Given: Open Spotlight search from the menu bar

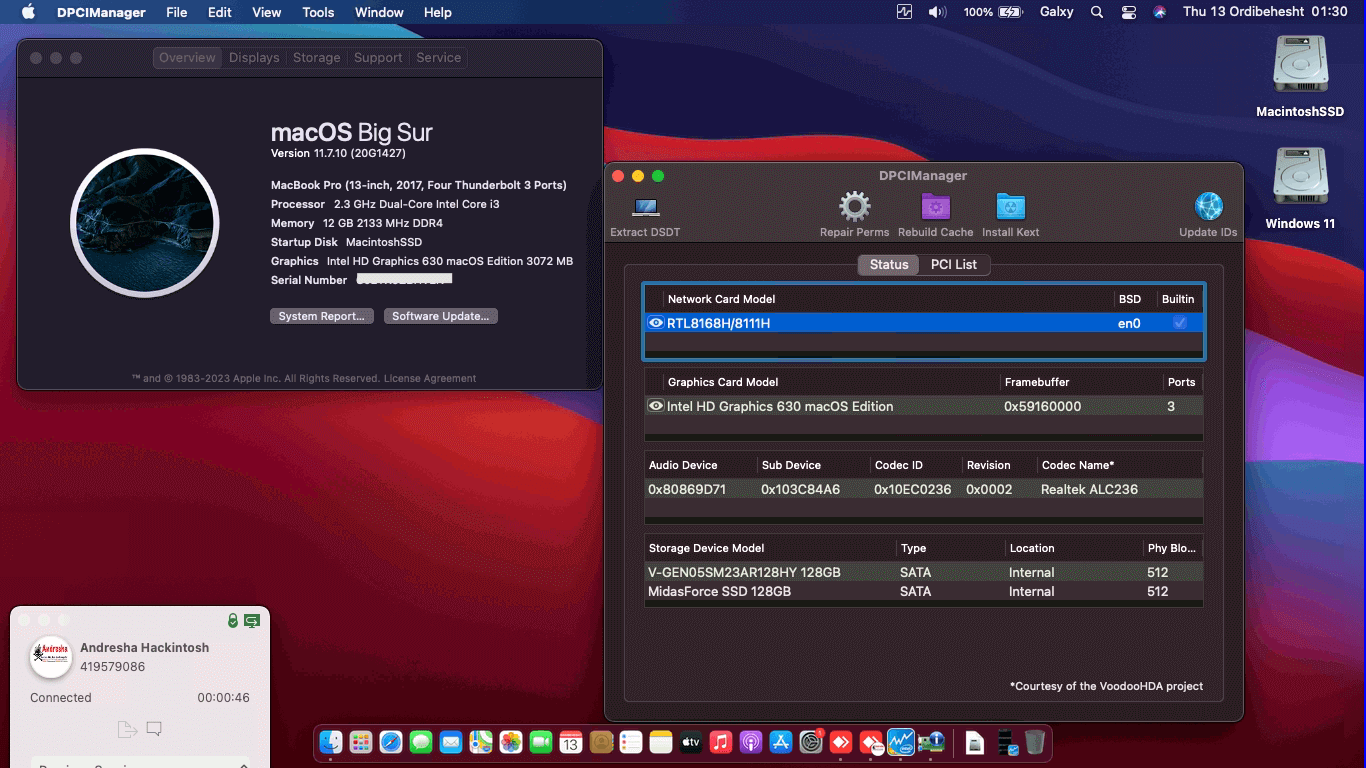Looking at the screenshot, I should (x=1096, y=12).
